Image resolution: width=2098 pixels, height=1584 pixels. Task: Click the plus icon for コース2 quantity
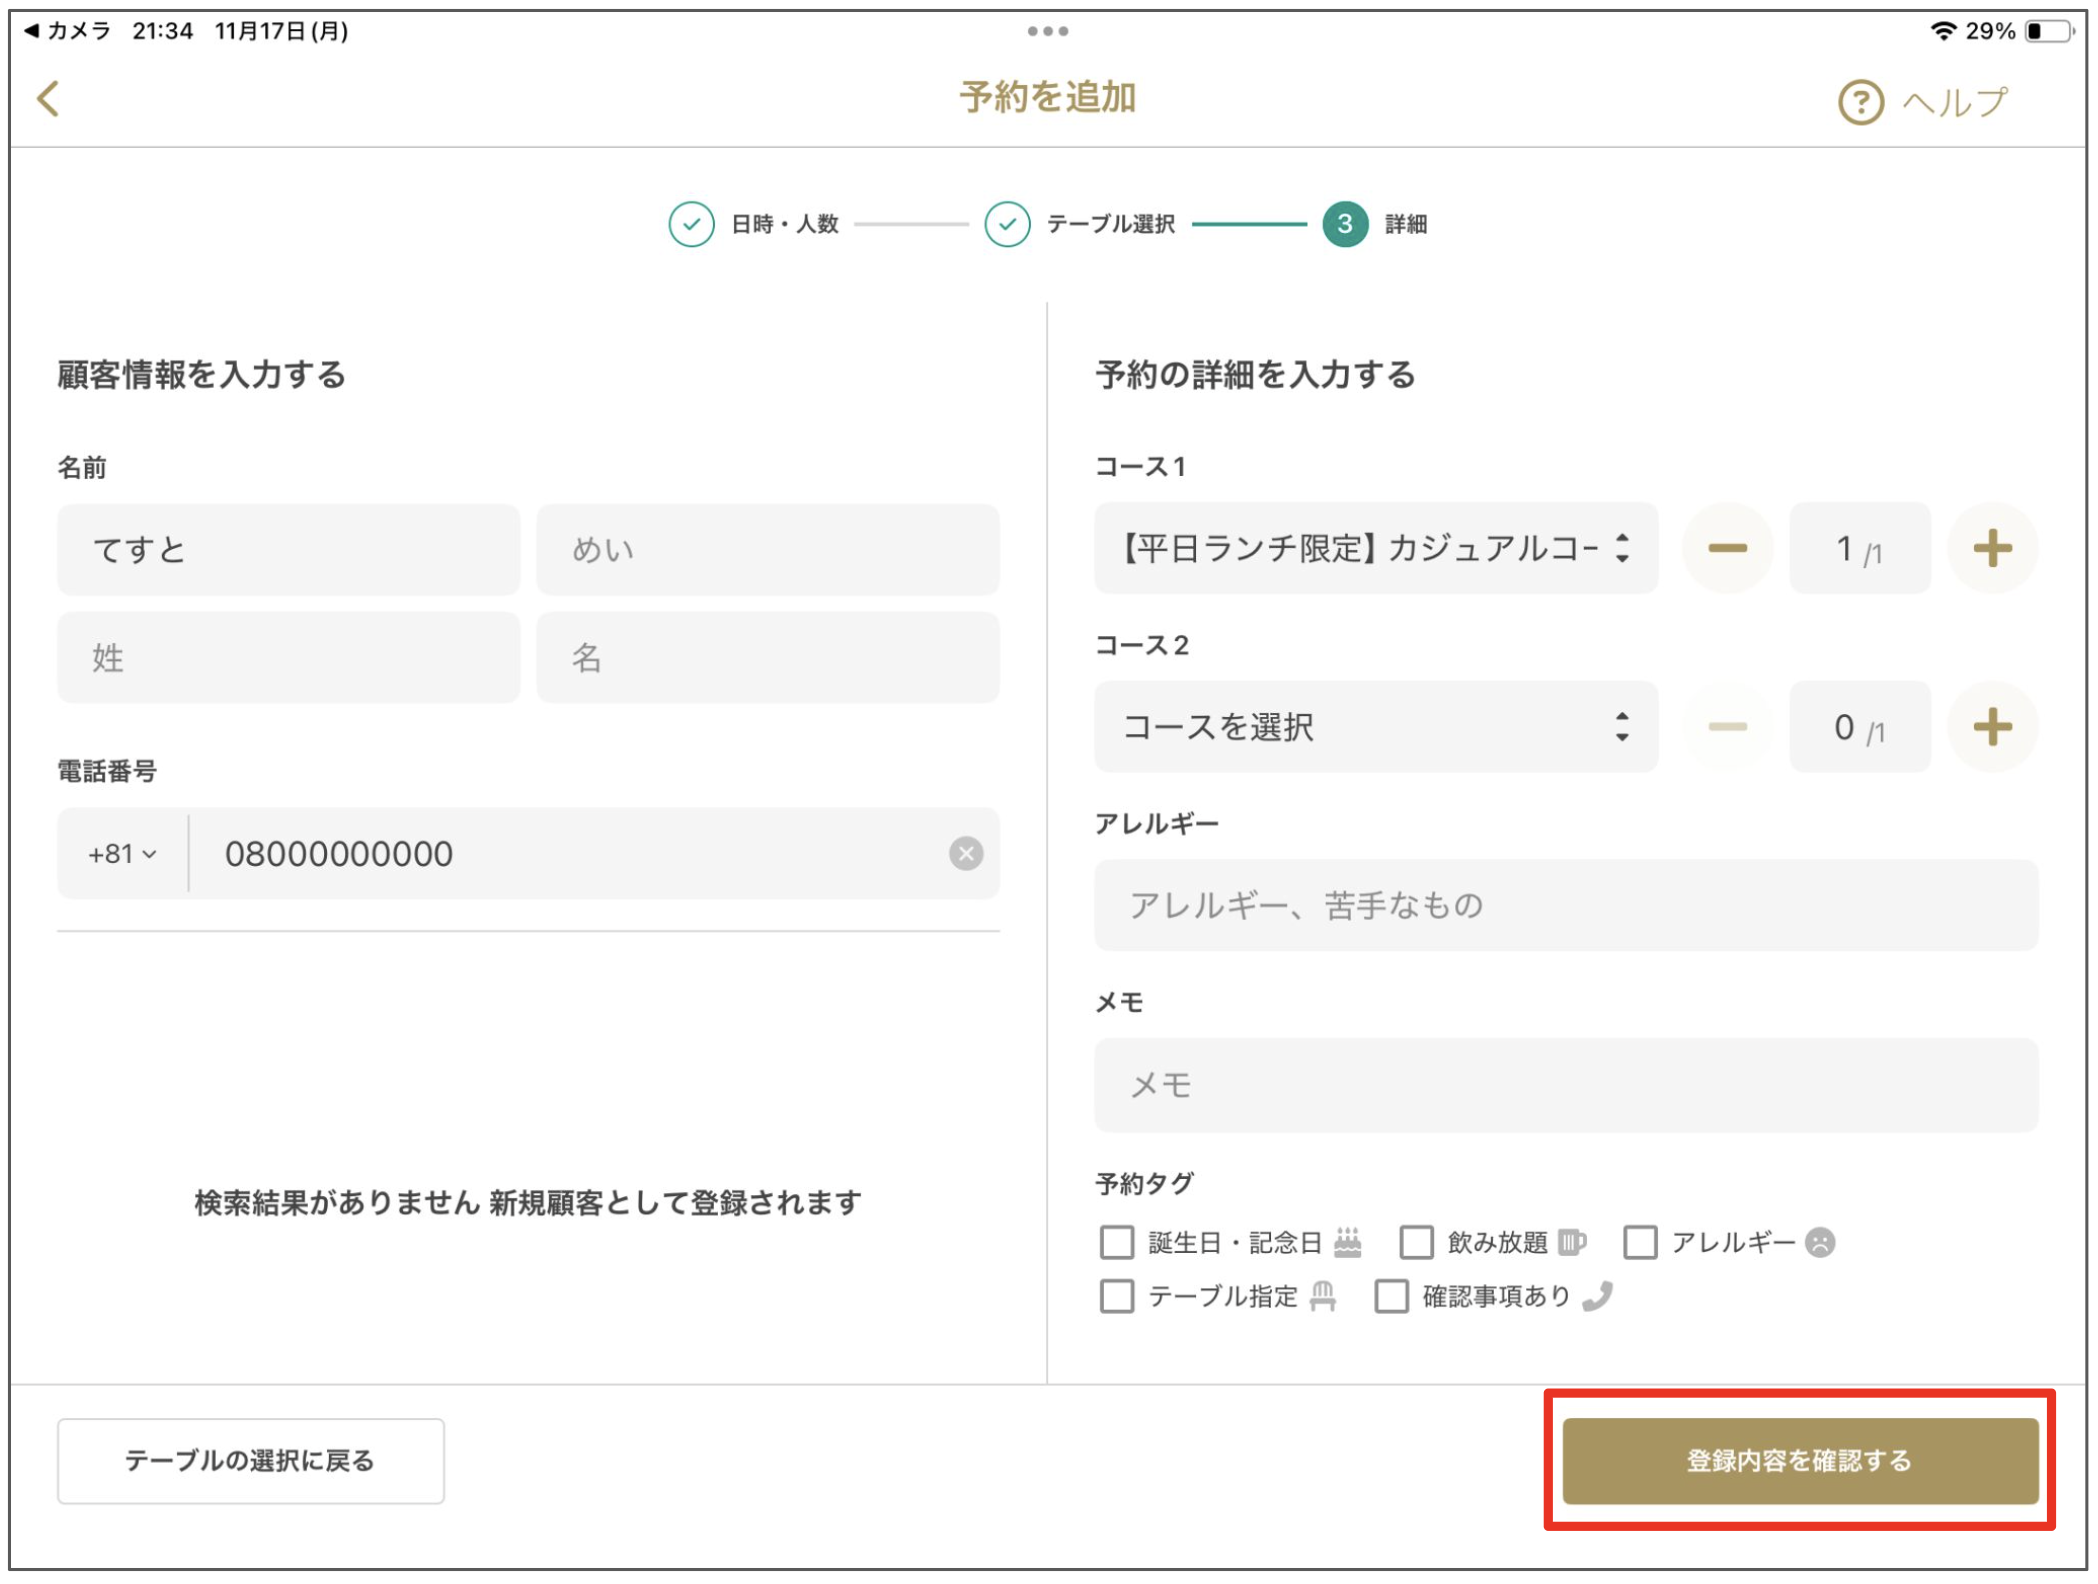tap(1992, 727)
